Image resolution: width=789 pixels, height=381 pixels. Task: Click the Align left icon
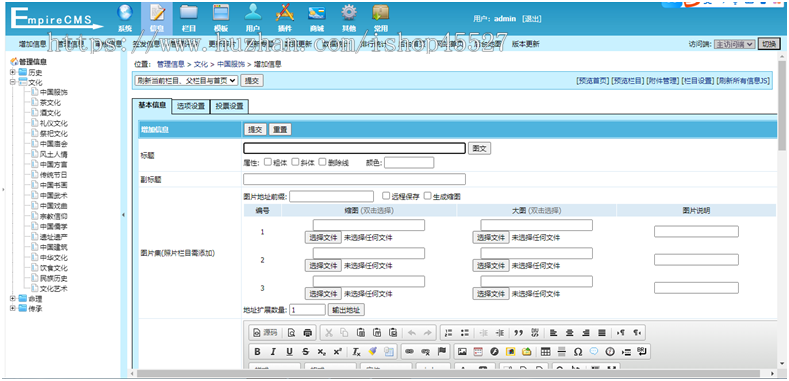coord(554,333)
